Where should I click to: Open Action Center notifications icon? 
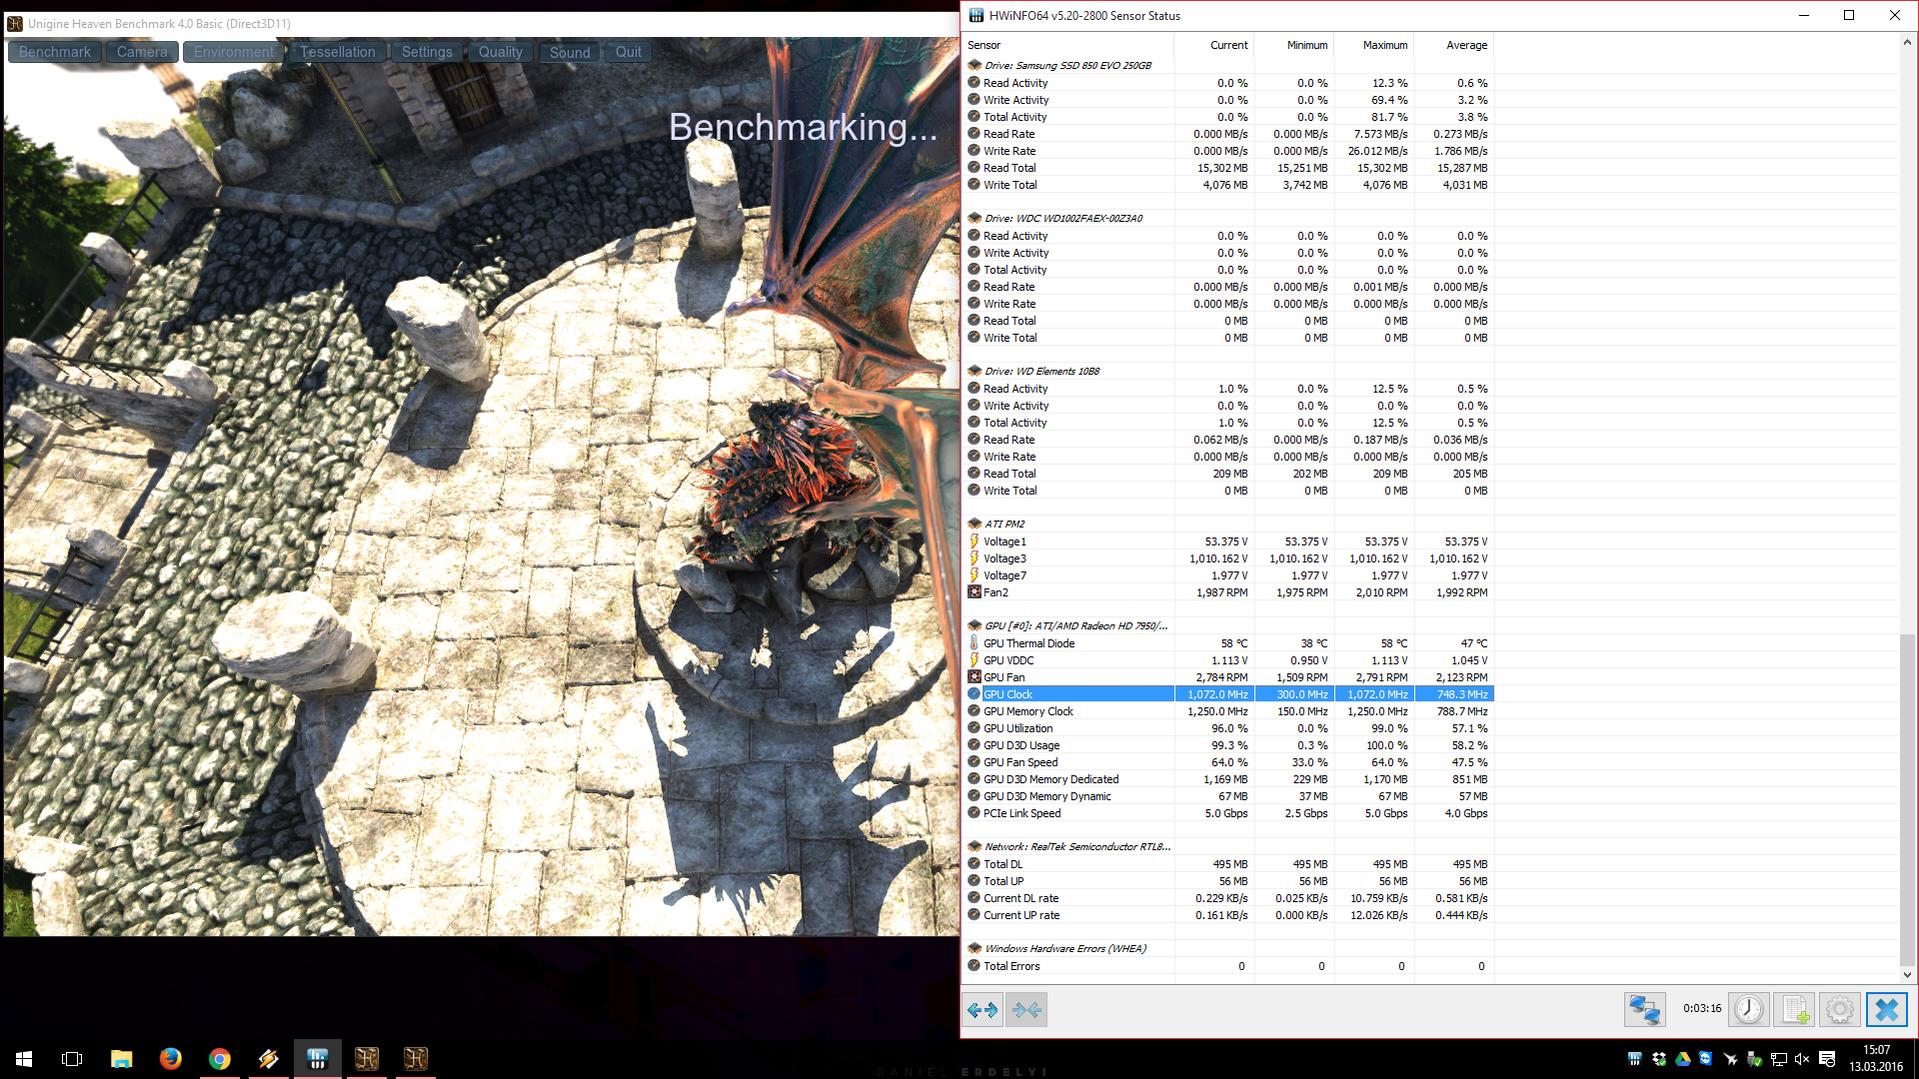1827,1059
